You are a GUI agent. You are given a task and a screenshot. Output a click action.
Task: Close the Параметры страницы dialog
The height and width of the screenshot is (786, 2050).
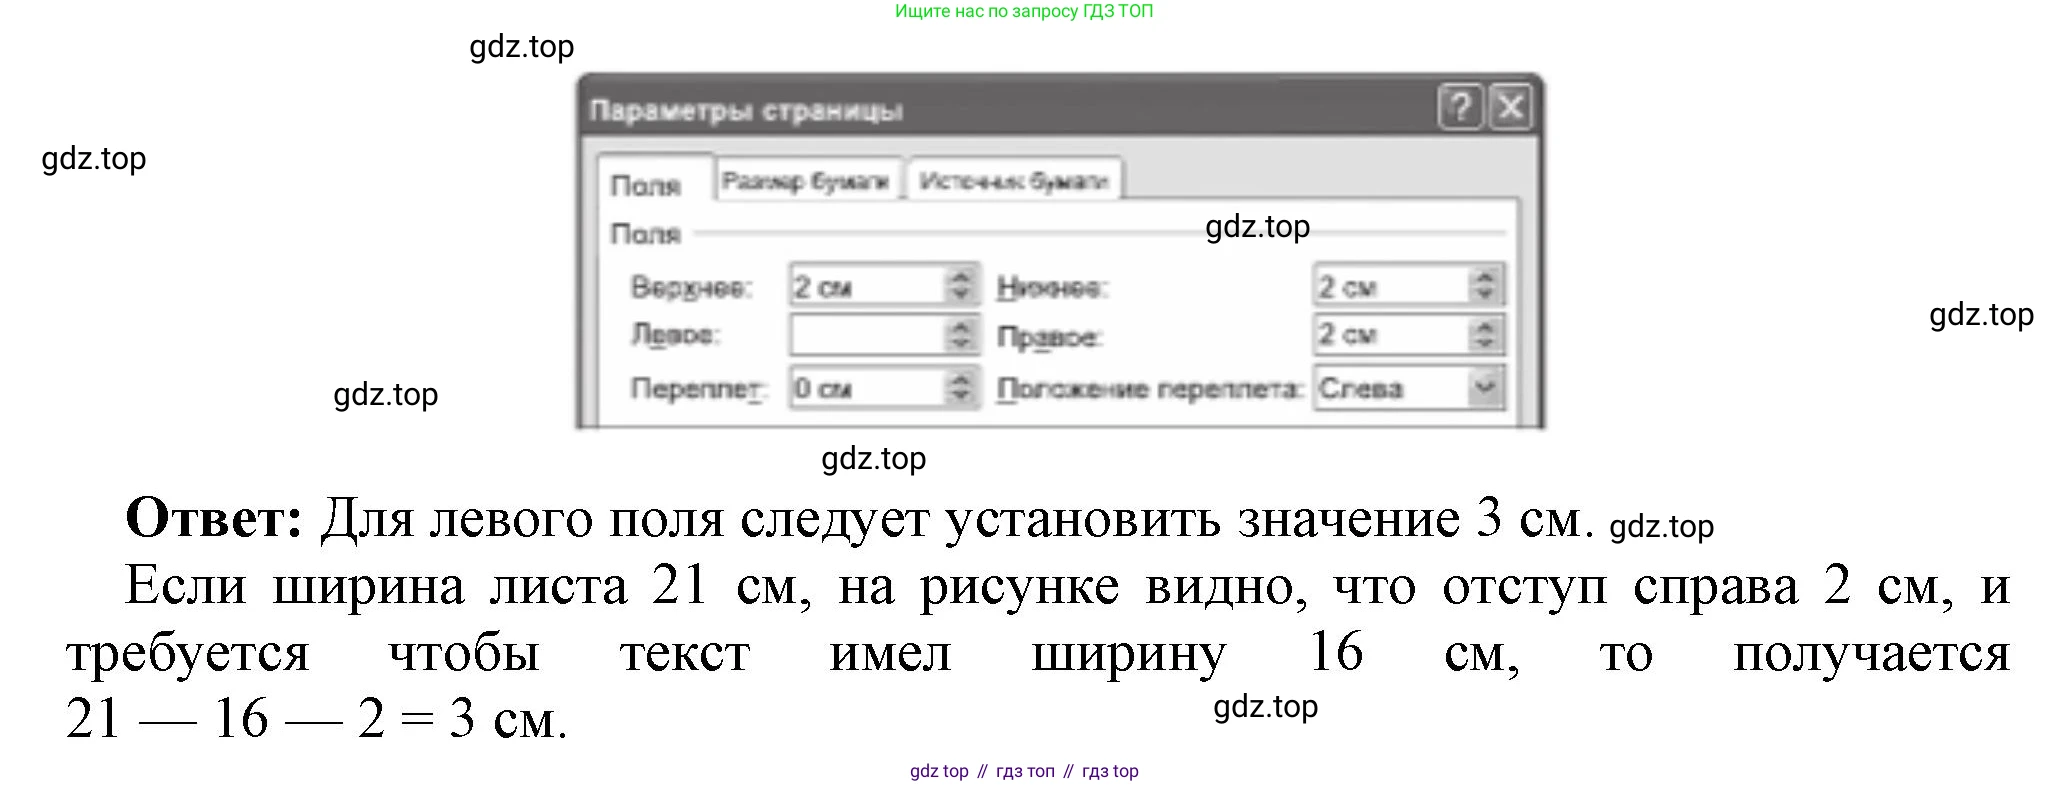(1511, 107)
